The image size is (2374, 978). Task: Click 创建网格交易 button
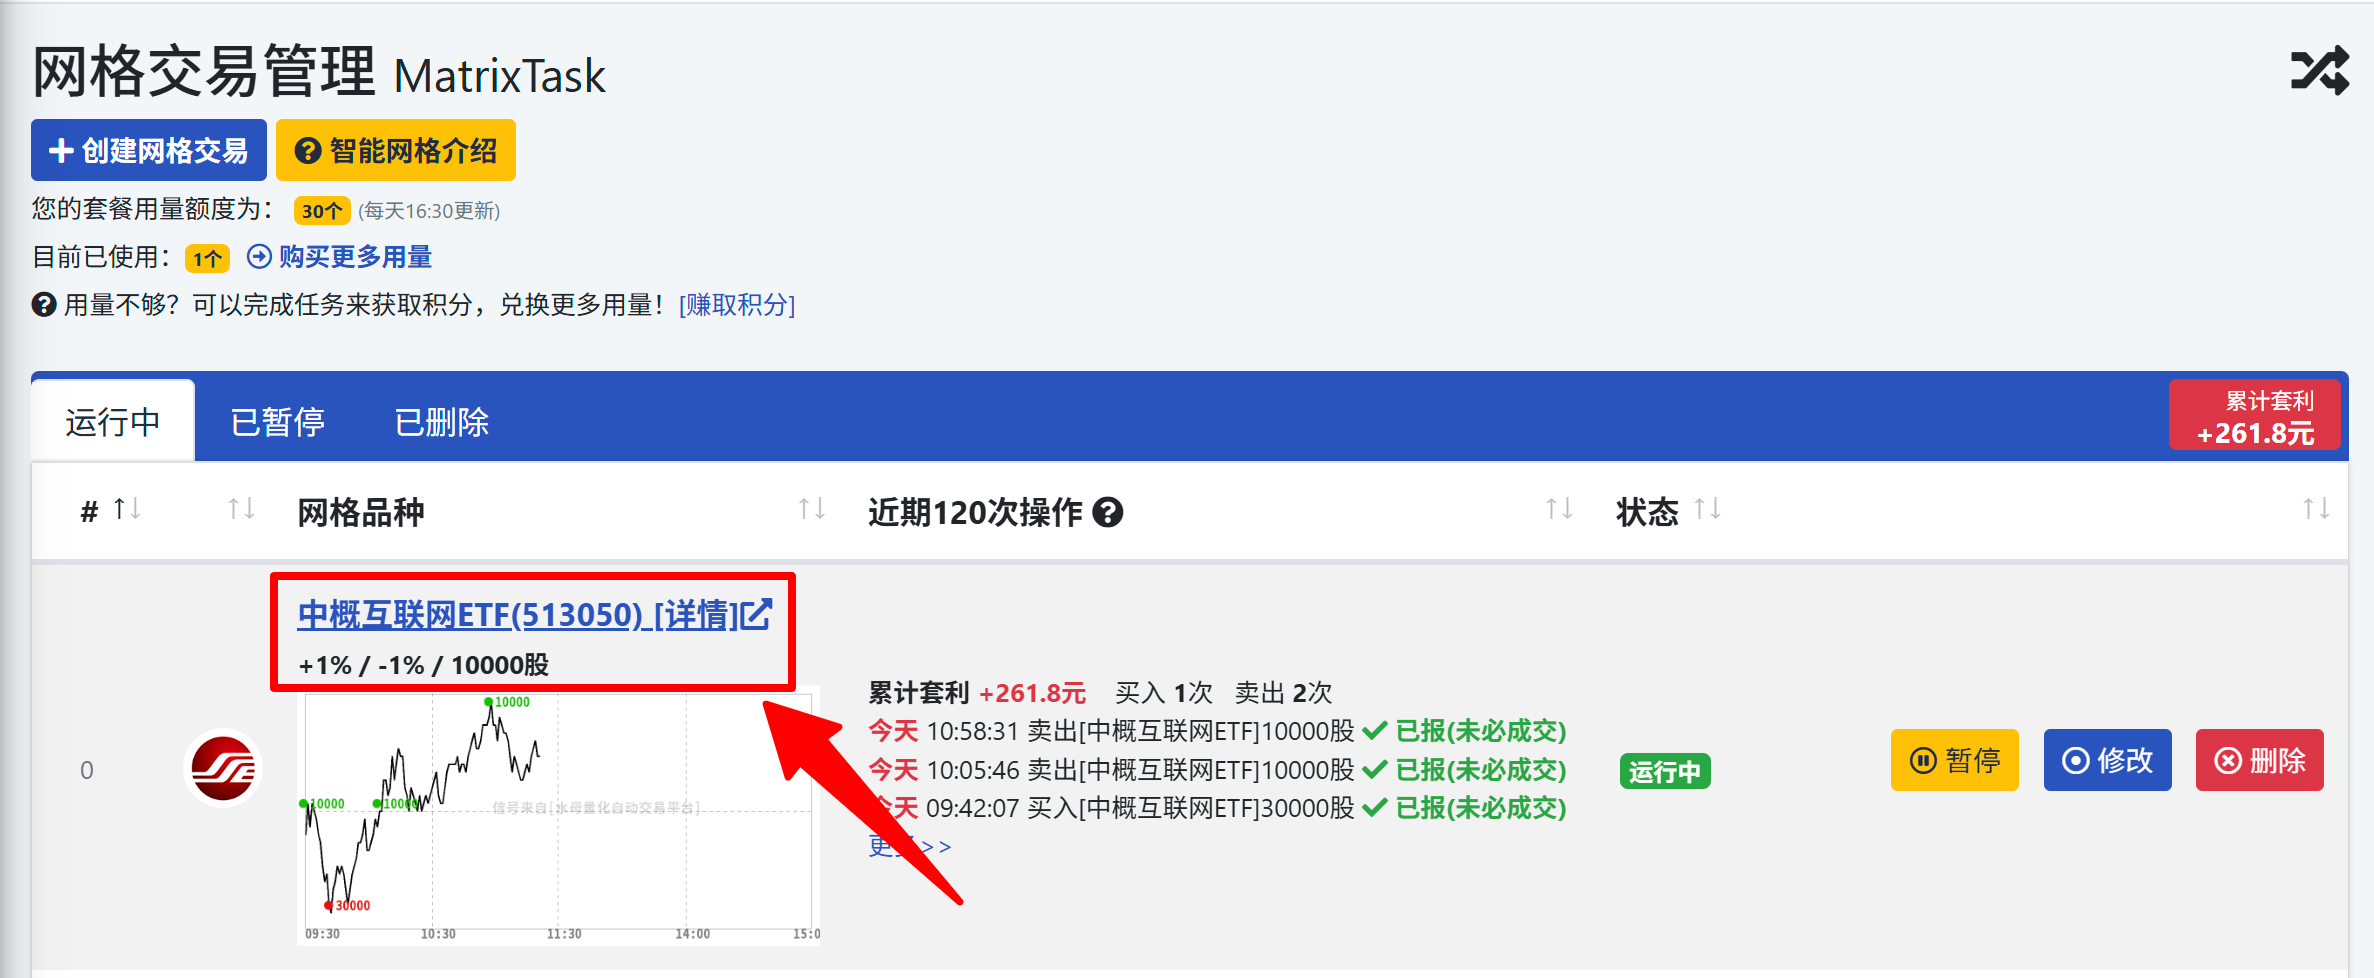[149, 150]
